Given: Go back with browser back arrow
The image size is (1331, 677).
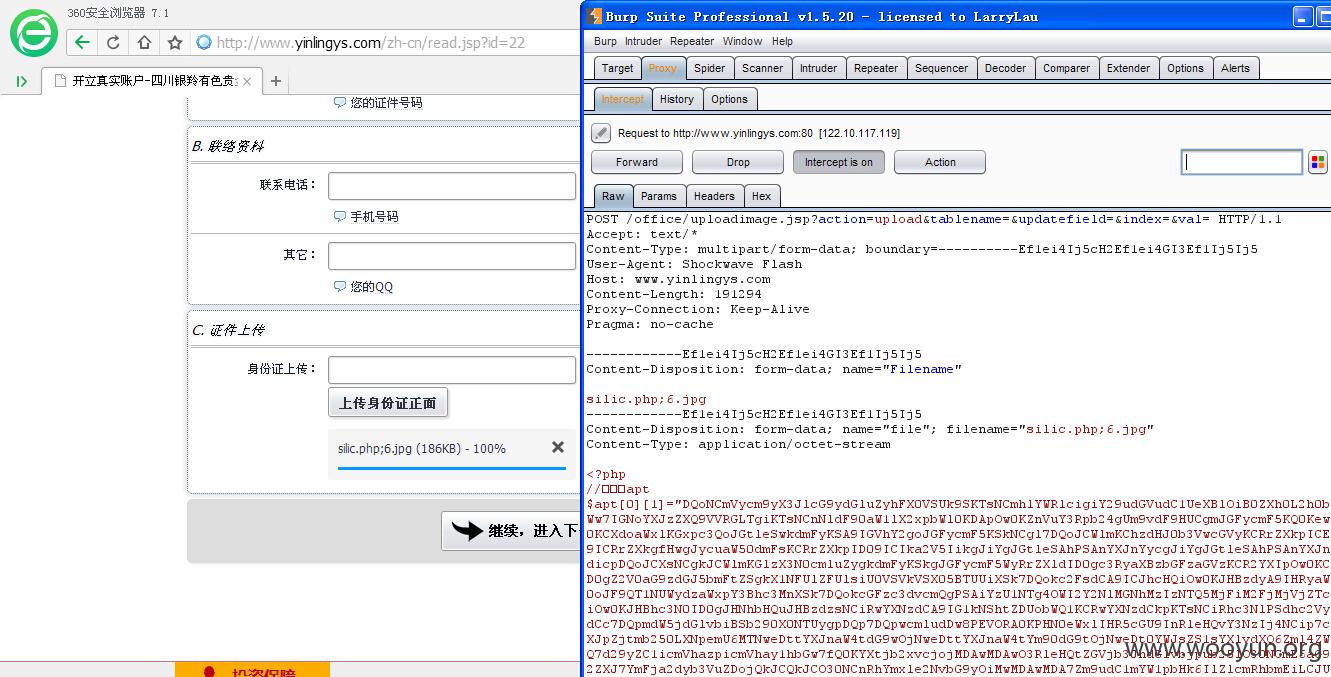Looking at the screenshot, I should (82, 42).
